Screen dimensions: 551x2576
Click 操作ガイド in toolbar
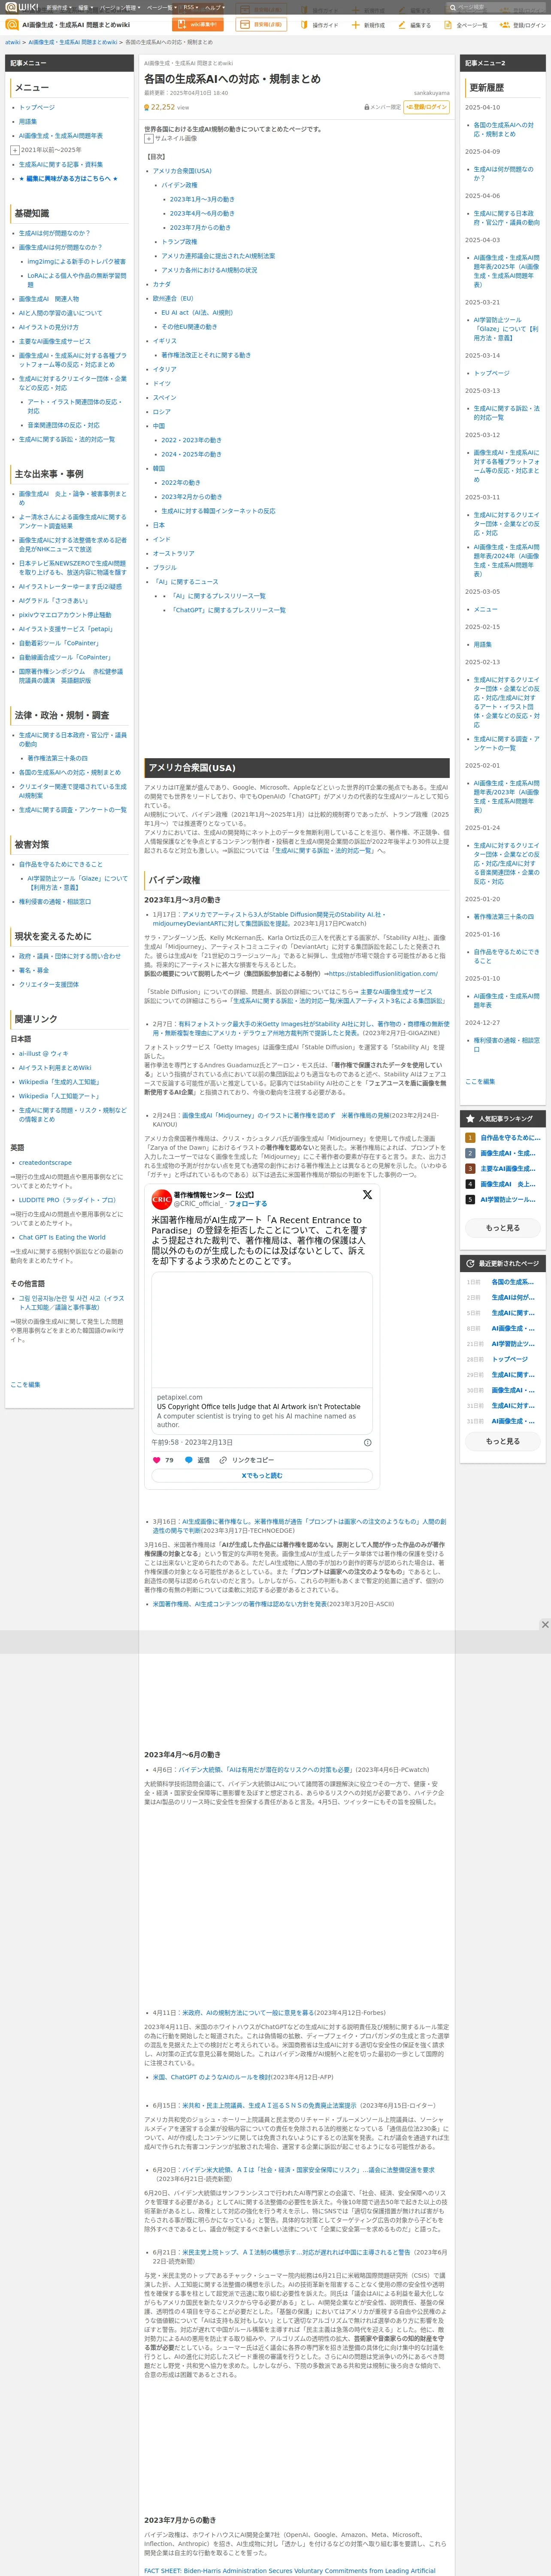[x=320, y=25]
